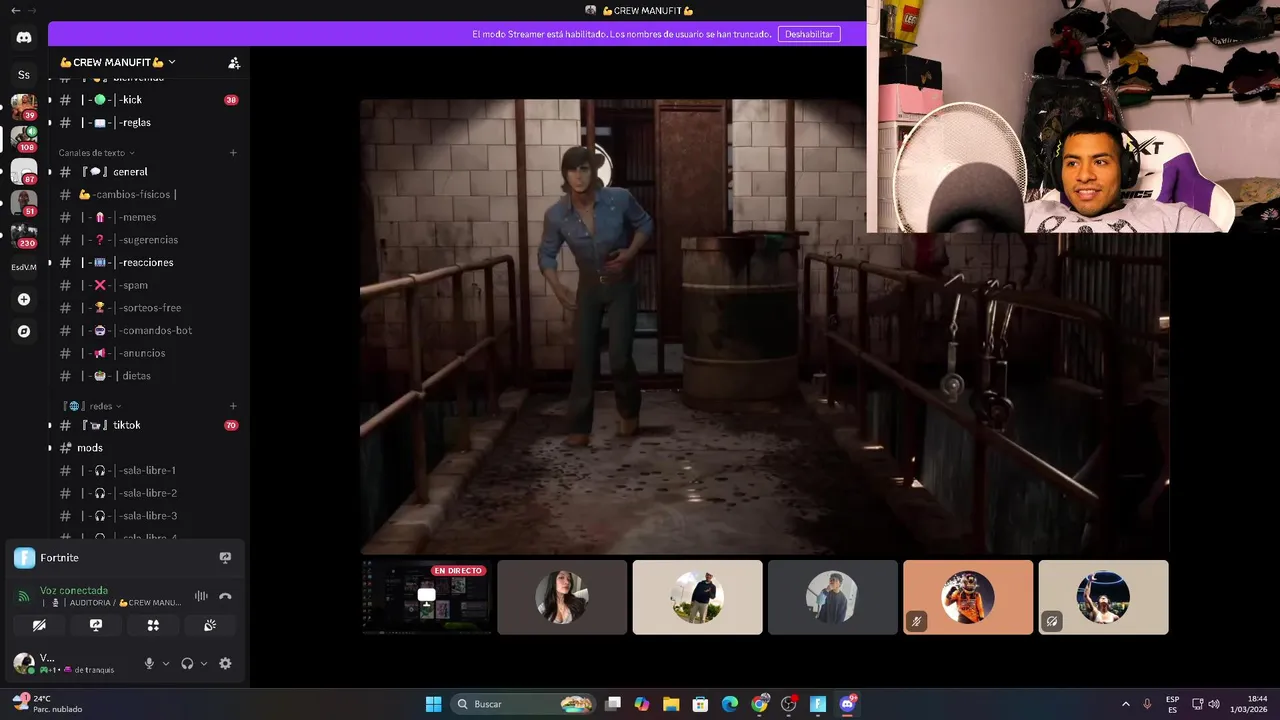
Task: Join voice channel -sala-libre-1
Action: pos(148,471)
